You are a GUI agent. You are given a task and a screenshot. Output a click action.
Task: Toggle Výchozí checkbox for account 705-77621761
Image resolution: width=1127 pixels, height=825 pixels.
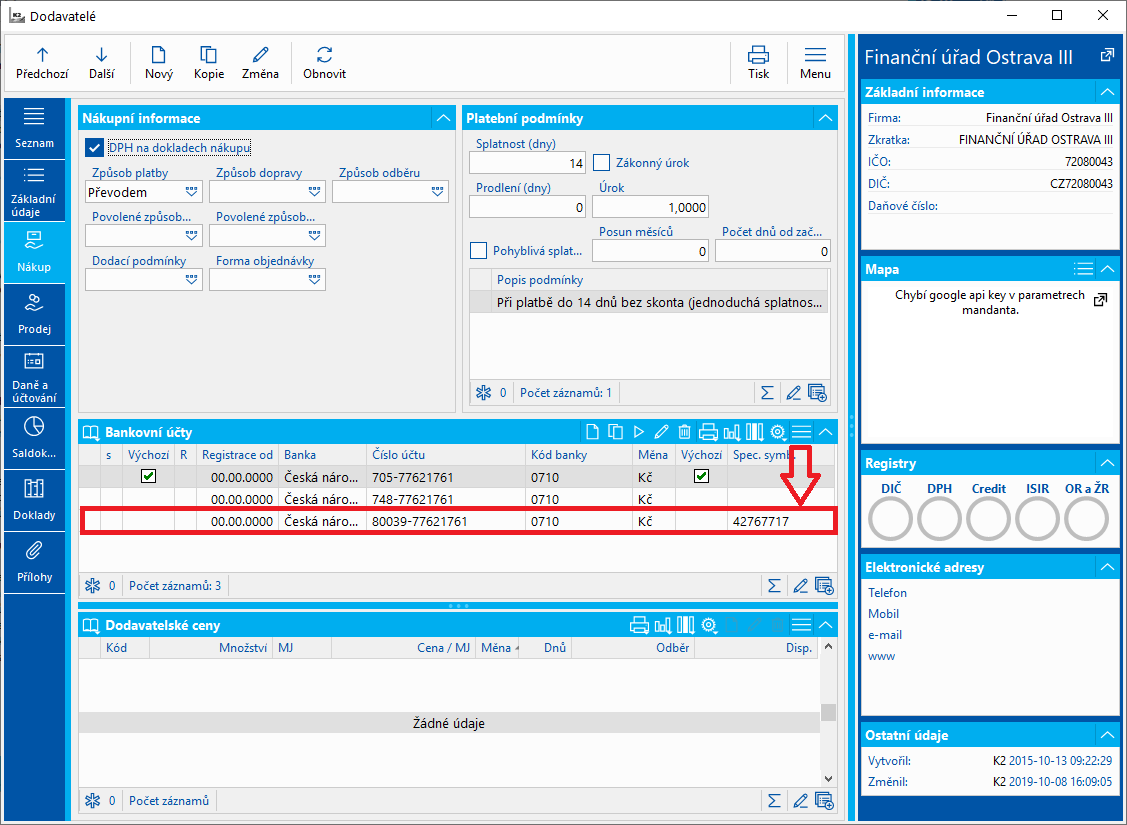tap(149, 476)
